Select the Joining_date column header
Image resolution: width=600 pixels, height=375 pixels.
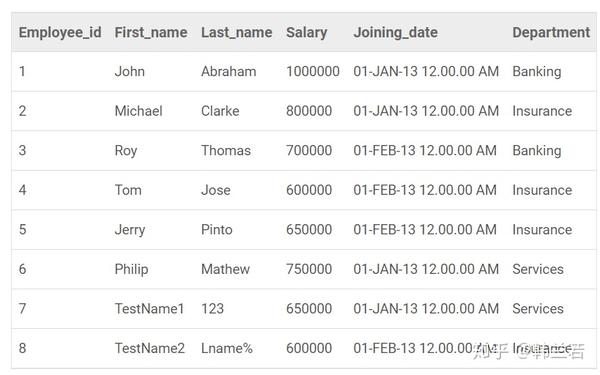pos(395,33)
